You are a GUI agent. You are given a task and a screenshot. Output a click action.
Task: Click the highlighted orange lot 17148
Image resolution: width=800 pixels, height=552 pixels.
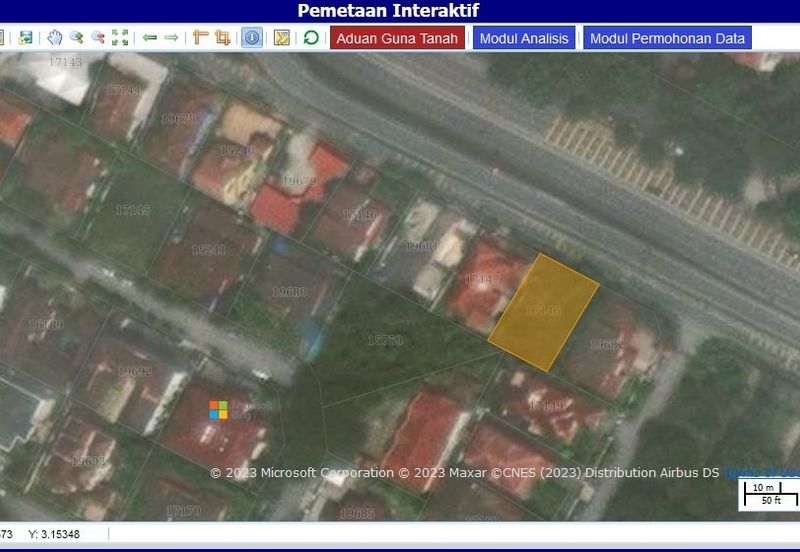point(543,312)
